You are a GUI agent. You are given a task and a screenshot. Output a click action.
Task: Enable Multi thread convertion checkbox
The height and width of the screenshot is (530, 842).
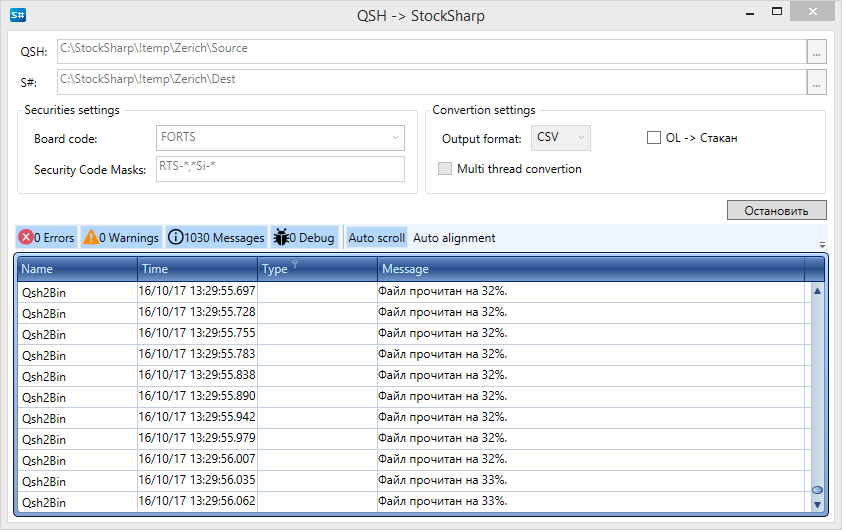pyautogui.click(x=445, y=169)
